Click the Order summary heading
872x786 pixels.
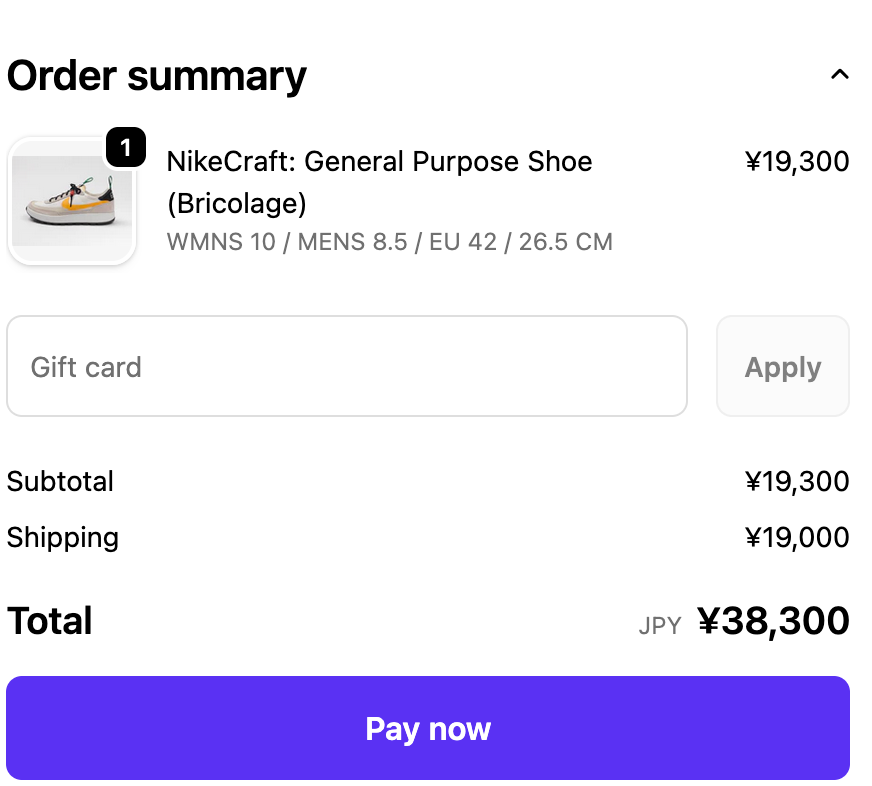coord(157,75)
